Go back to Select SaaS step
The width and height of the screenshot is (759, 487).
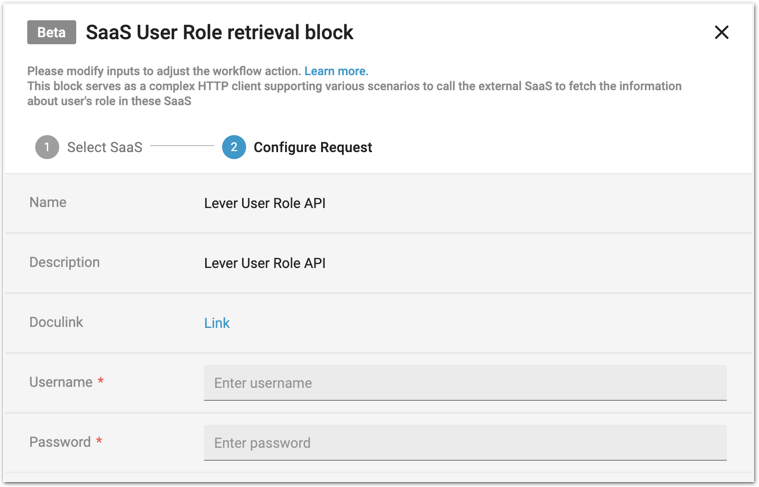tap(104, 147)
